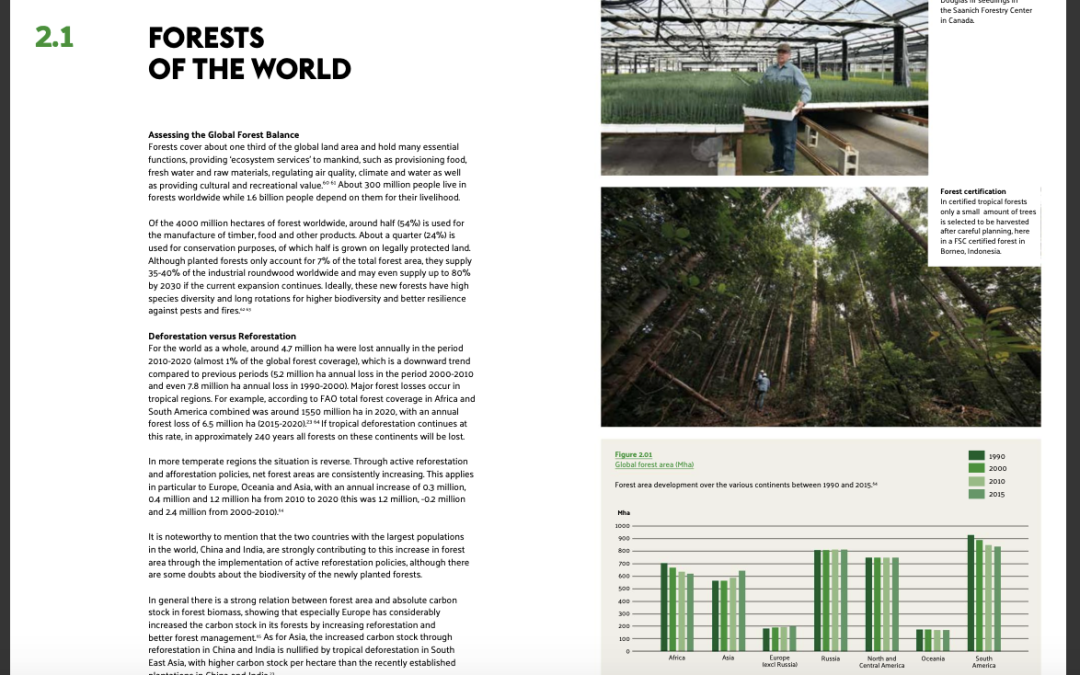This screenshot has width=1080, height=675.
Task: Select the tropical forest photo
Action: point(820,307)
